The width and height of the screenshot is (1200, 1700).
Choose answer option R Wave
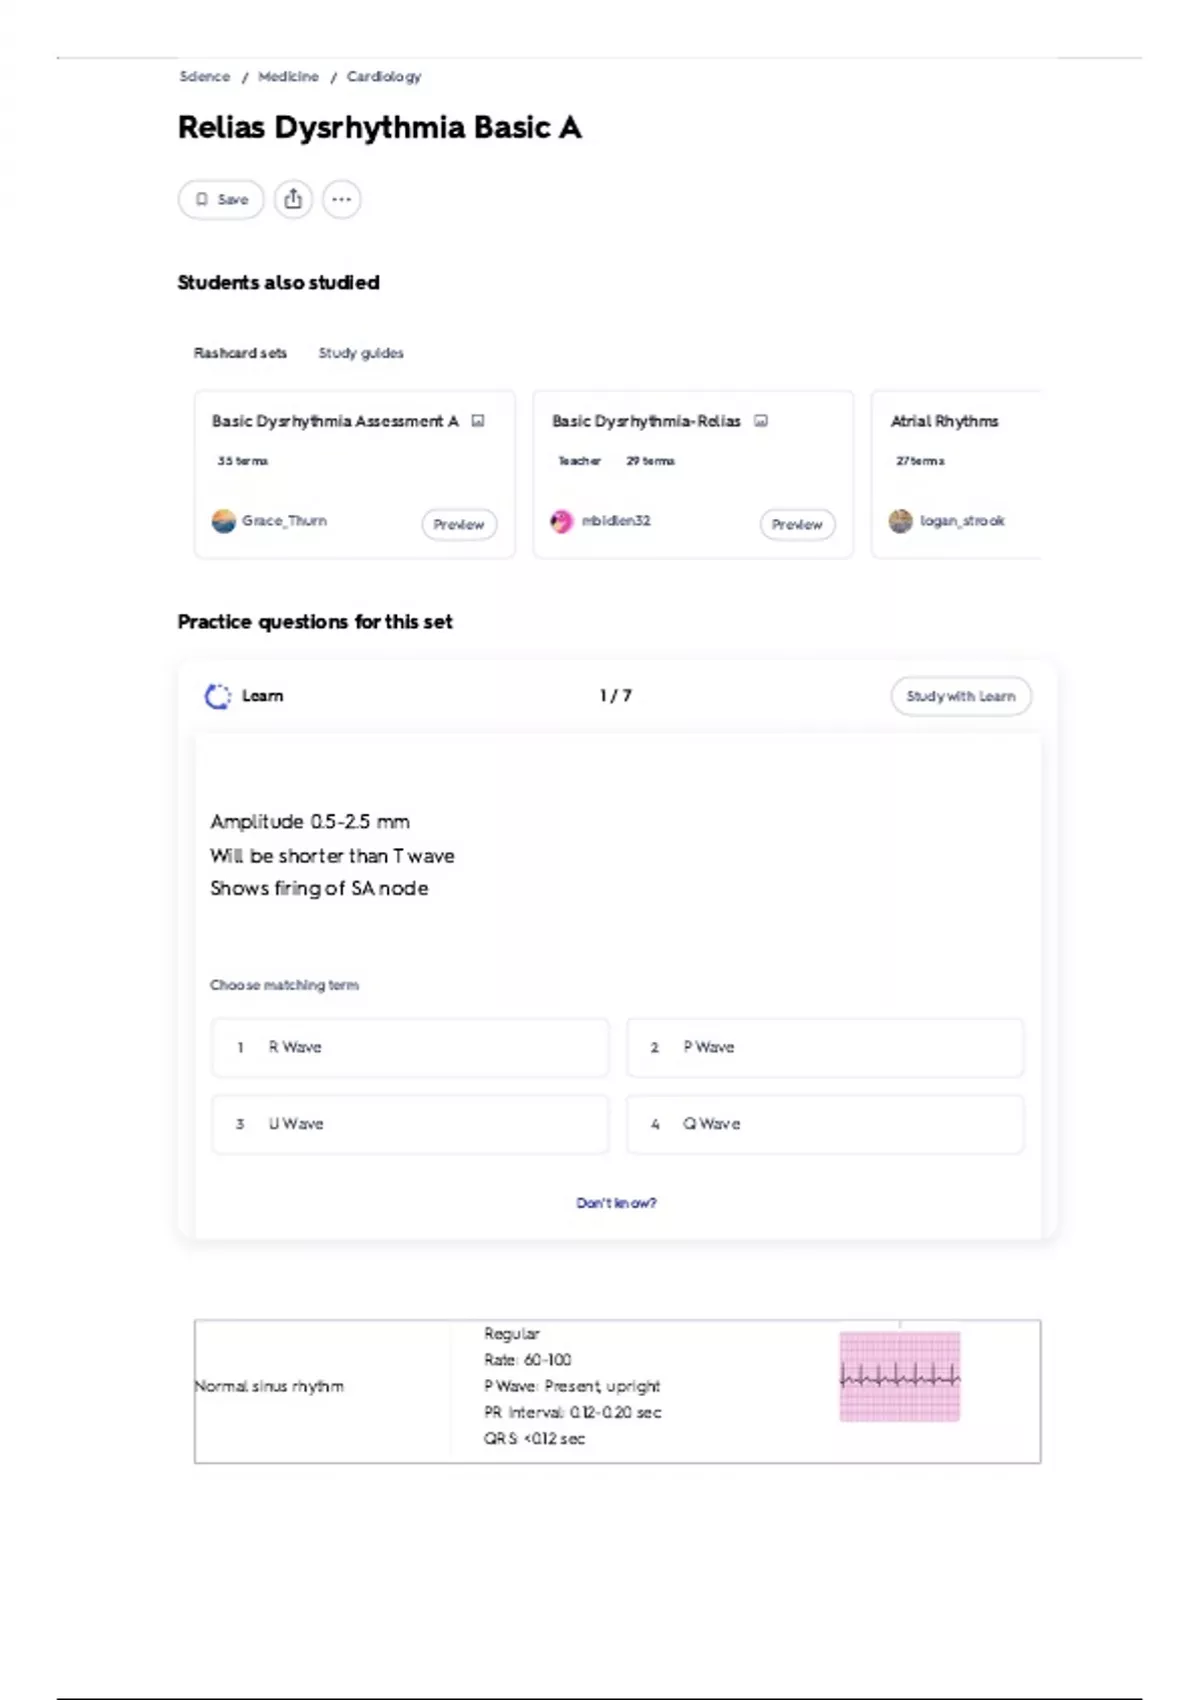point(410,1047)
